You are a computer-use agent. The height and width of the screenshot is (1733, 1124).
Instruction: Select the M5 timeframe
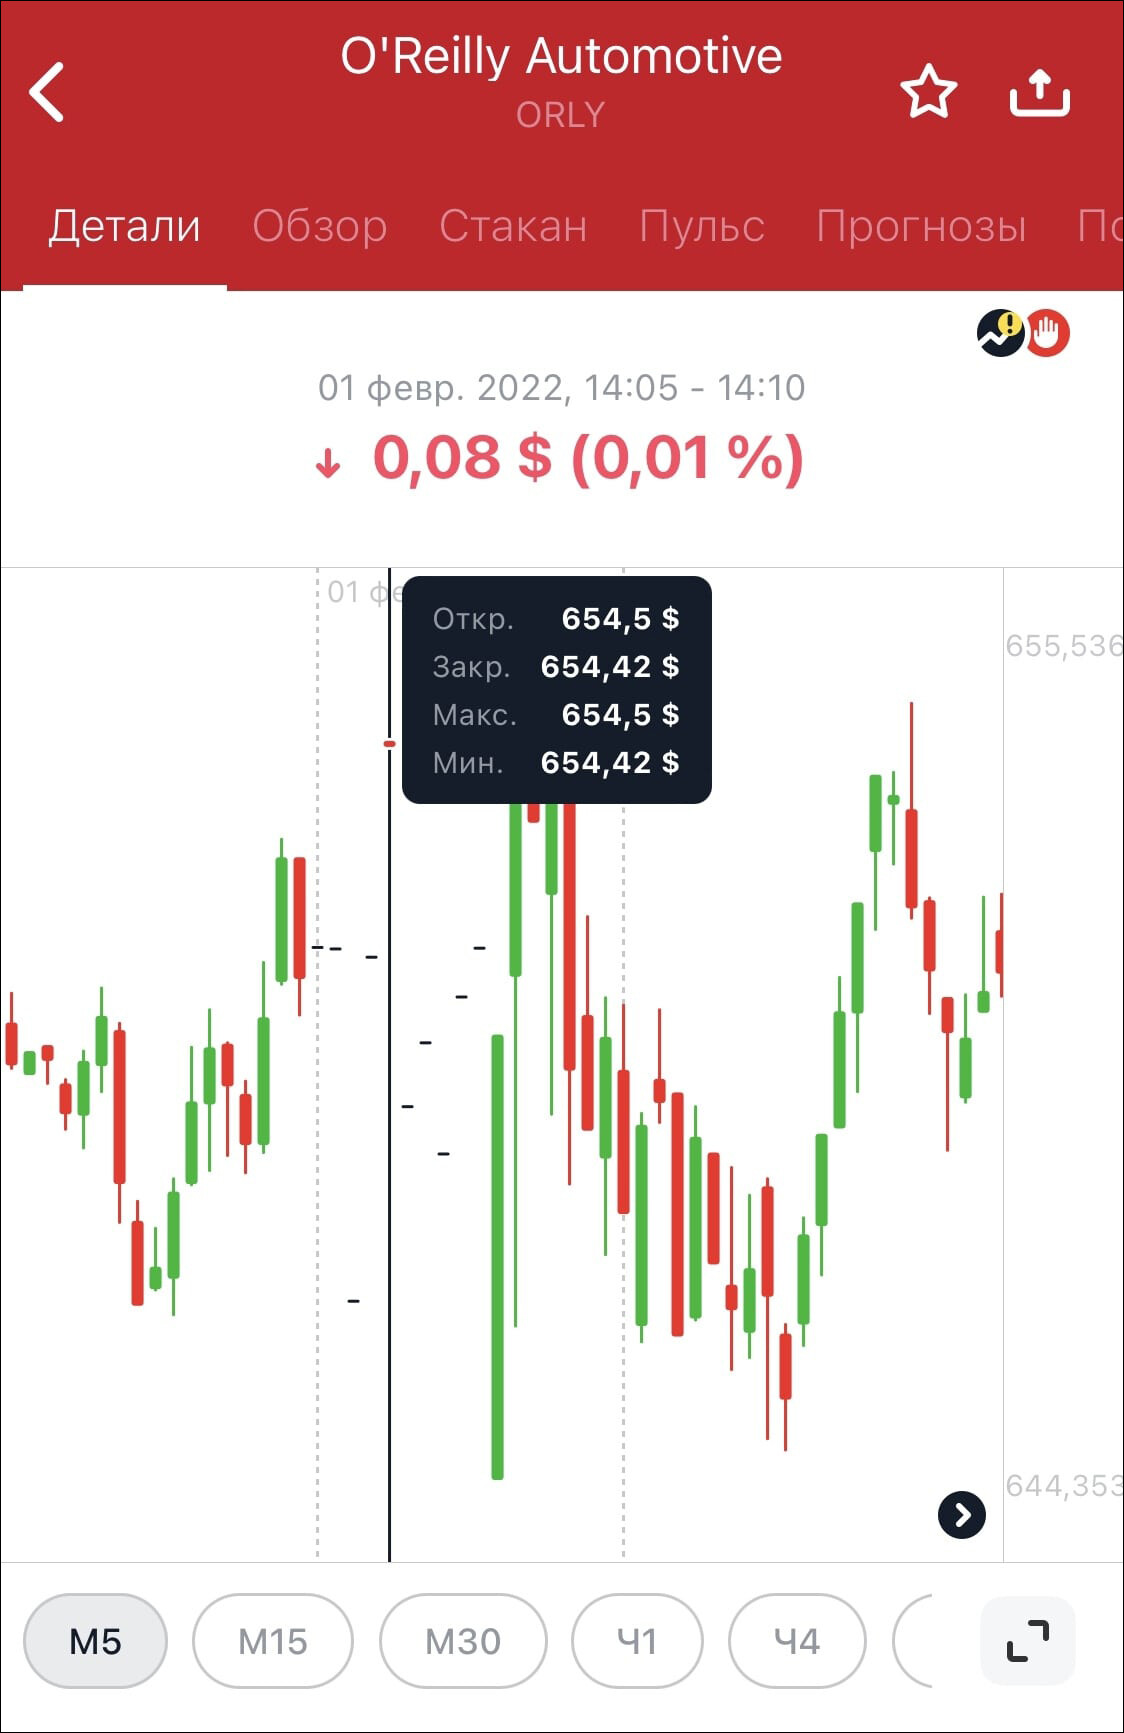[95, 1641]
